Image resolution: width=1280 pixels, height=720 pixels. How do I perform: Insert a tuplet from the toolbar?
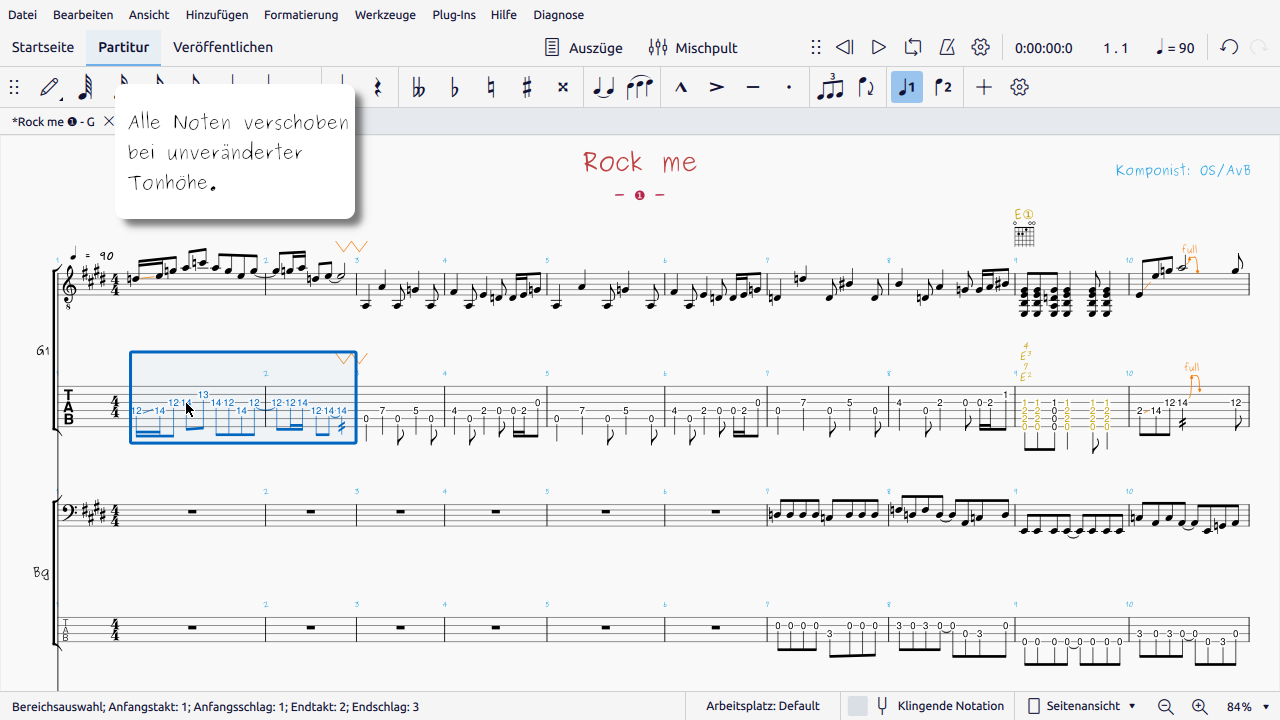(830, 87)
